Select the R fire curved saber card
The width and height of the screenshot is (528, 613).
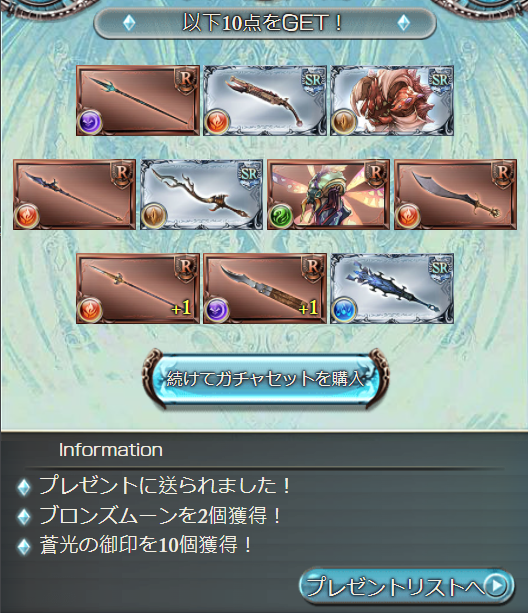tap(455, 194)
